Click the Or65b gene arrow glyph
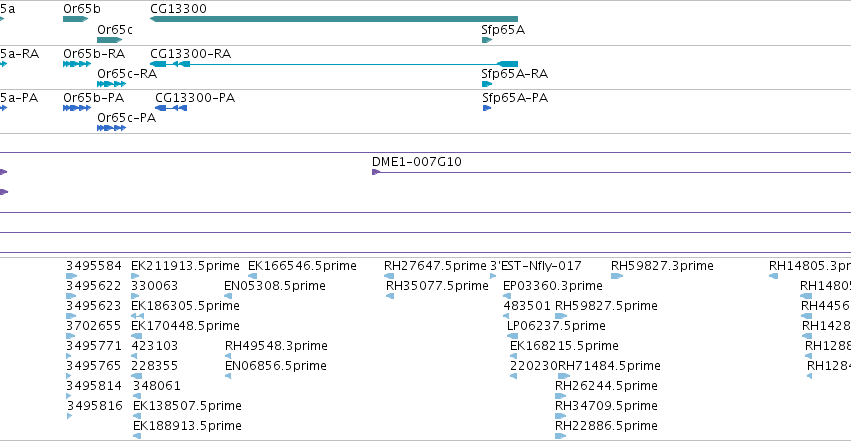Image resolution: width=851 pixels, height=441 pixels. pyautogui.click(x=75, y=19)
